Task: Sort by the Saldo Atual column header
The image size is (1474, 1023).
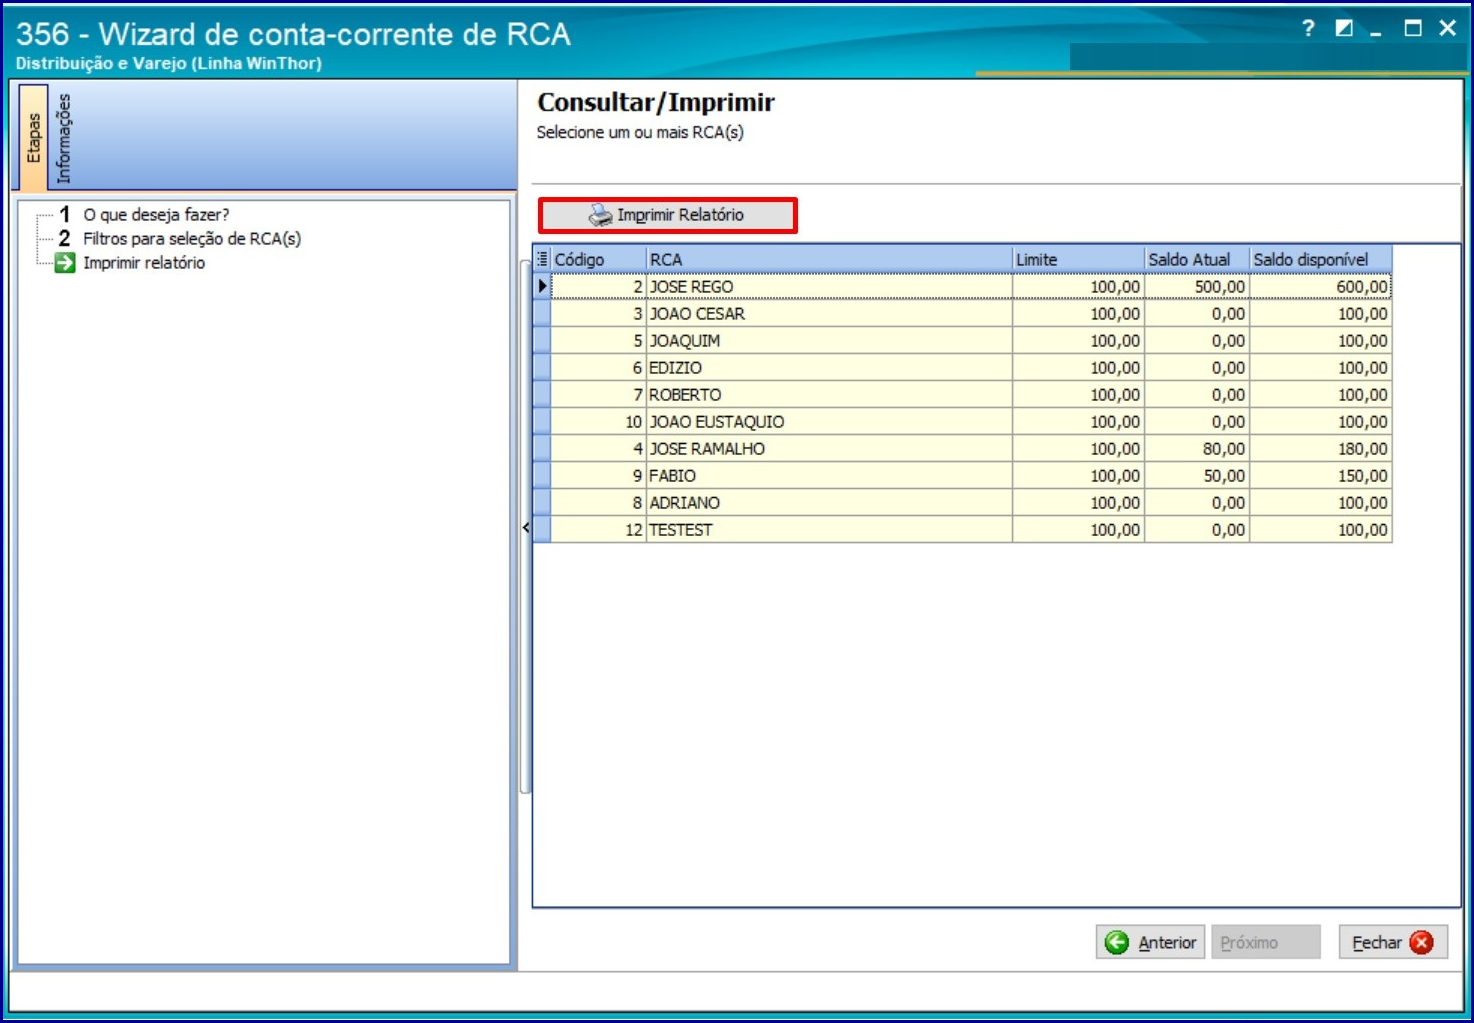Action: pos(1197,259)
